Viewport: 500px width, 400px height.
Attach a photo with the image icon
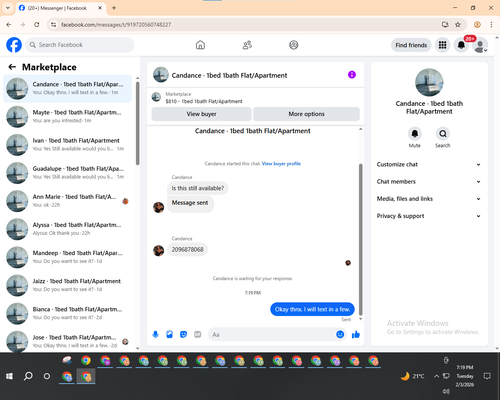(x=169, y=334)
